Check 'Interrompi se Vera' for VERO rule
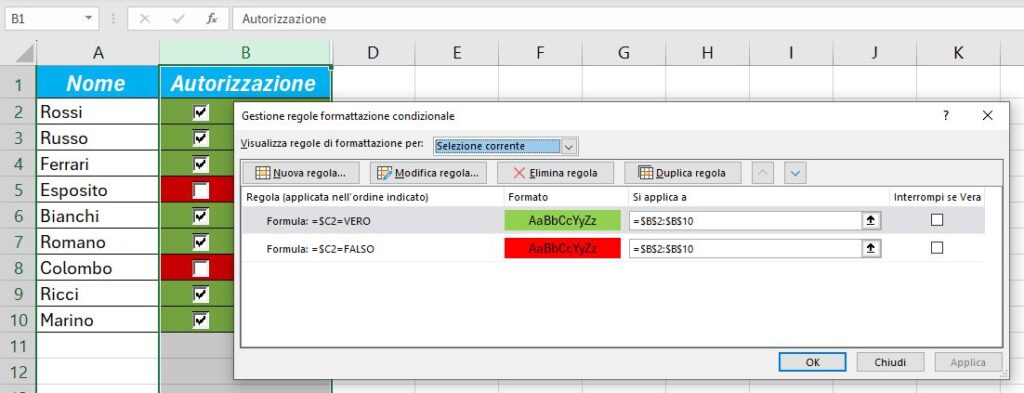 click(937, 221)
